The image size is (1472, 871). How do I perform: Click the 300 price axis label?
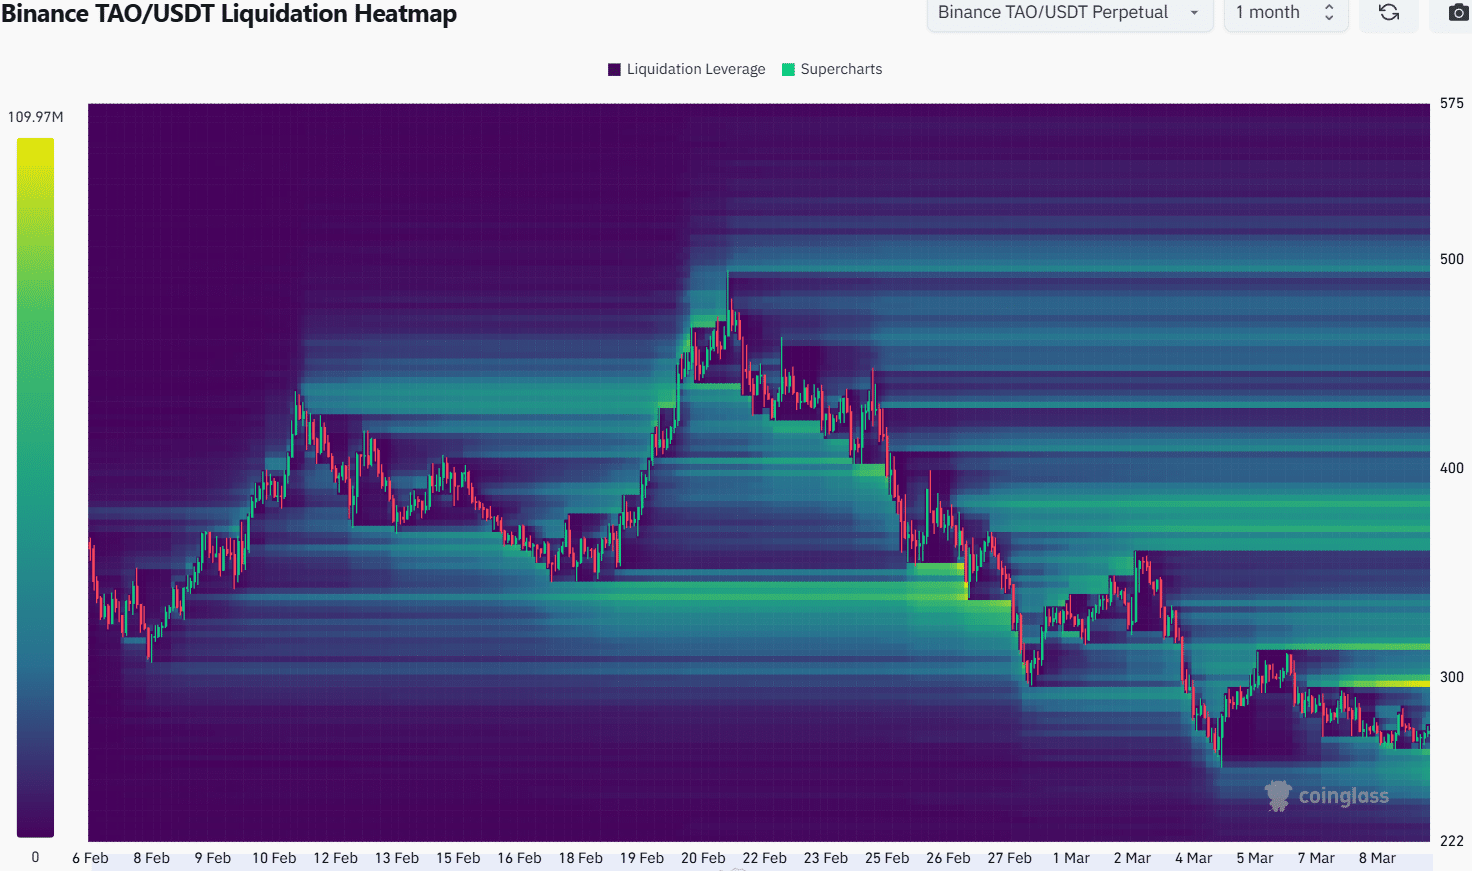[1452, 677]
